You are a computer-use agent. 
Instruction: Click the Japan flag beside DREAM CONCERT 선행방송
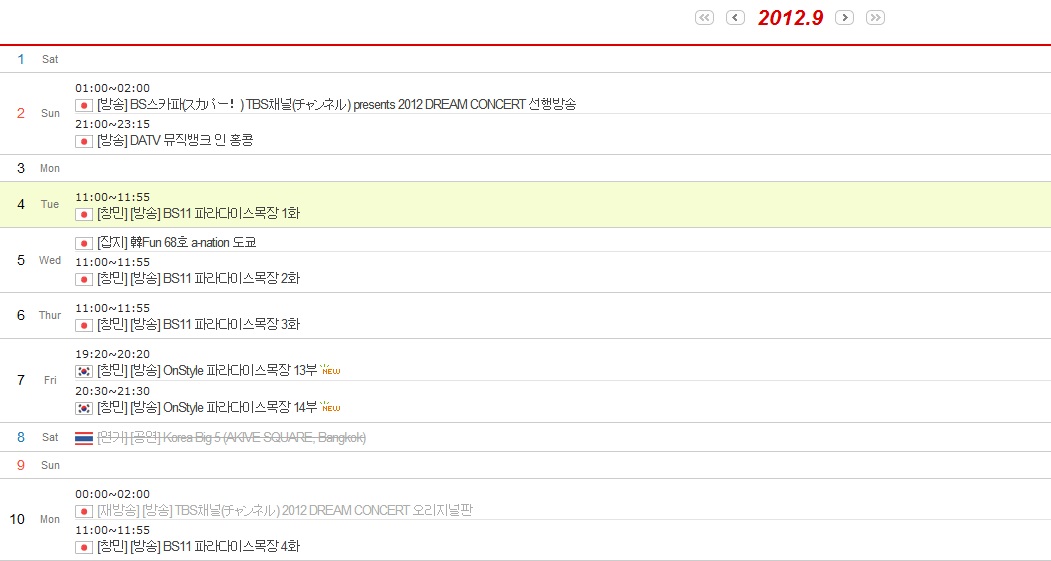point(84,105)
